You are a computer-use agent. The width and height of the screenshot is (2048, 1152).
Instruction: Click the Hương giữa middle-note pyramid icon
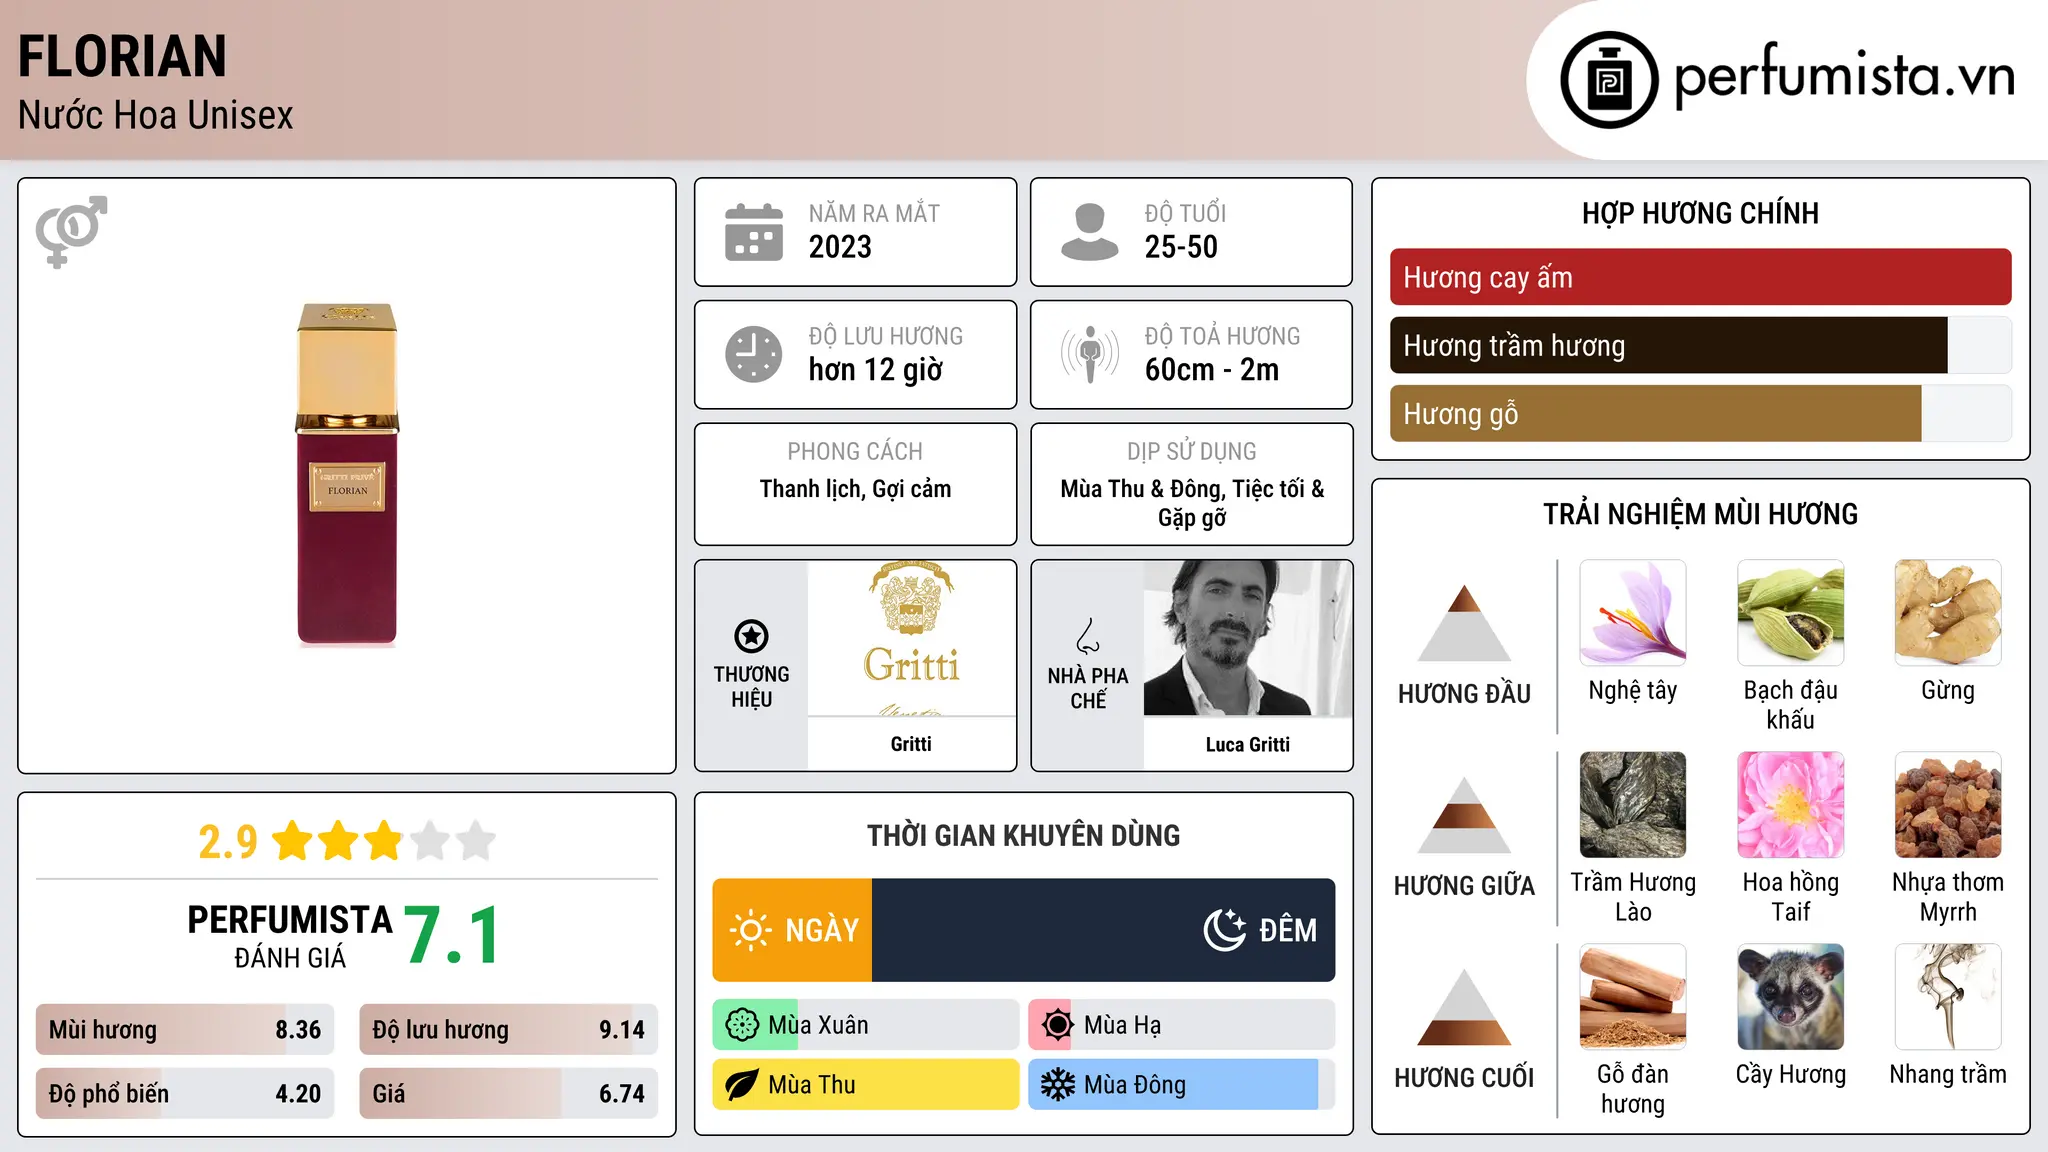point(1464,814)
